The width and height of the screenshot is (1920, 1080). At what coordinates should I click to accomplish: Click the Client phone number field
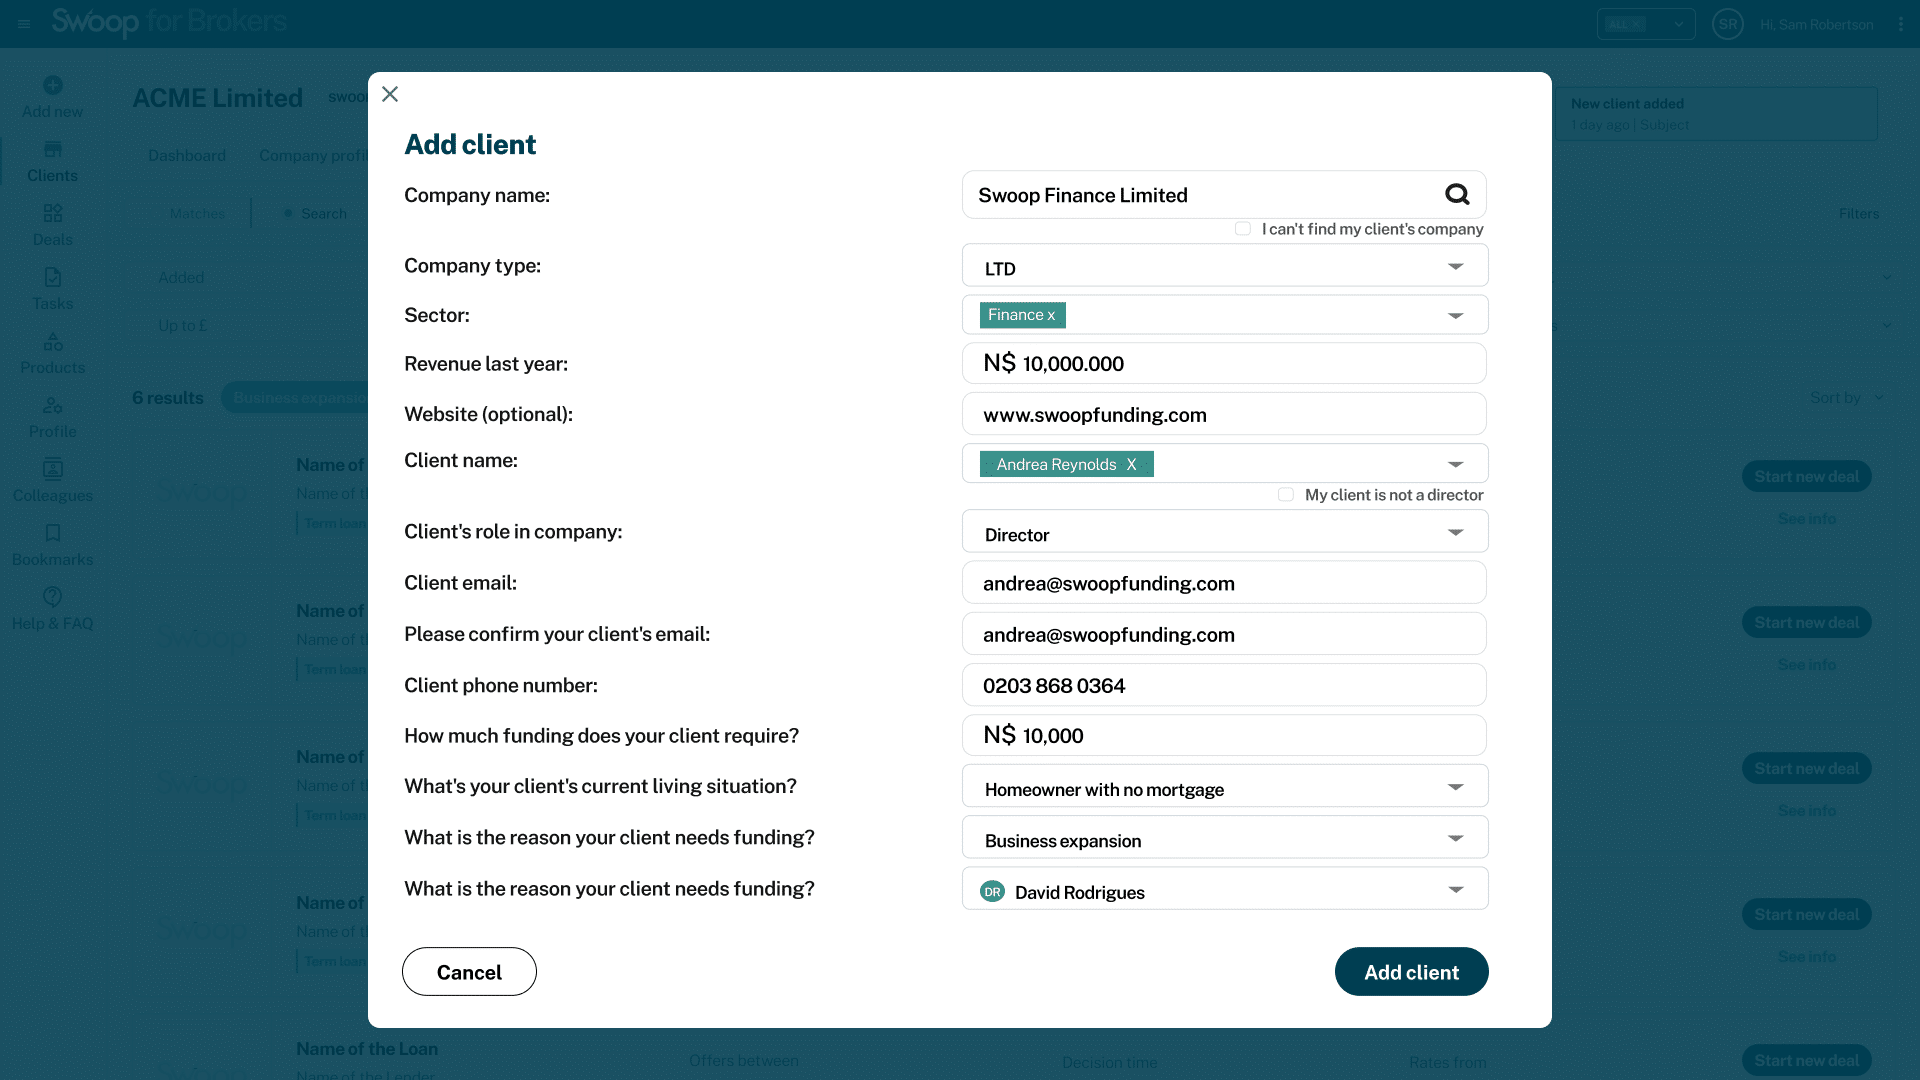click(x=1224, y=686)
